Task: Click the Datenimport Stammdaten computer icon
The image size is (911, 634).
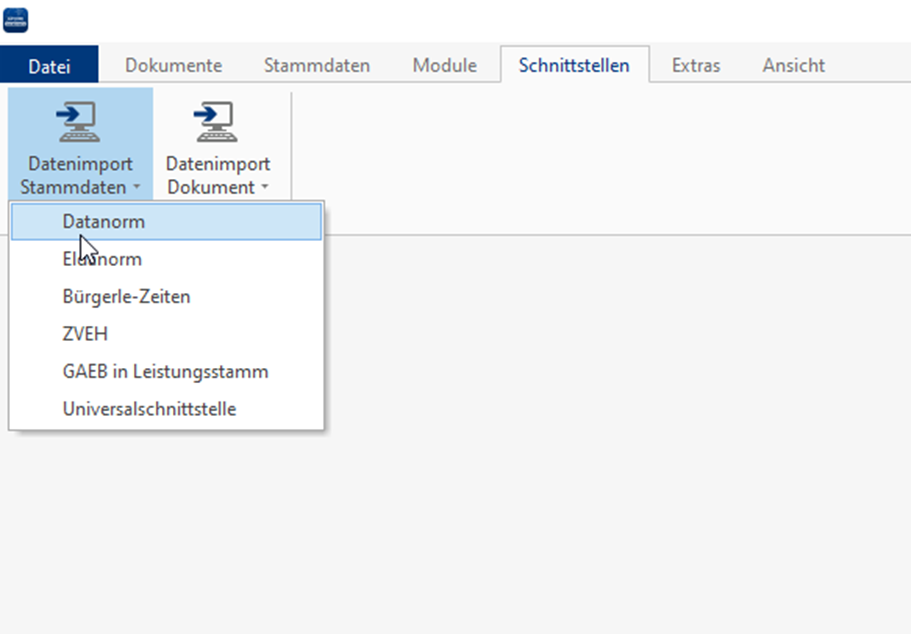Action: click(79, 122)
